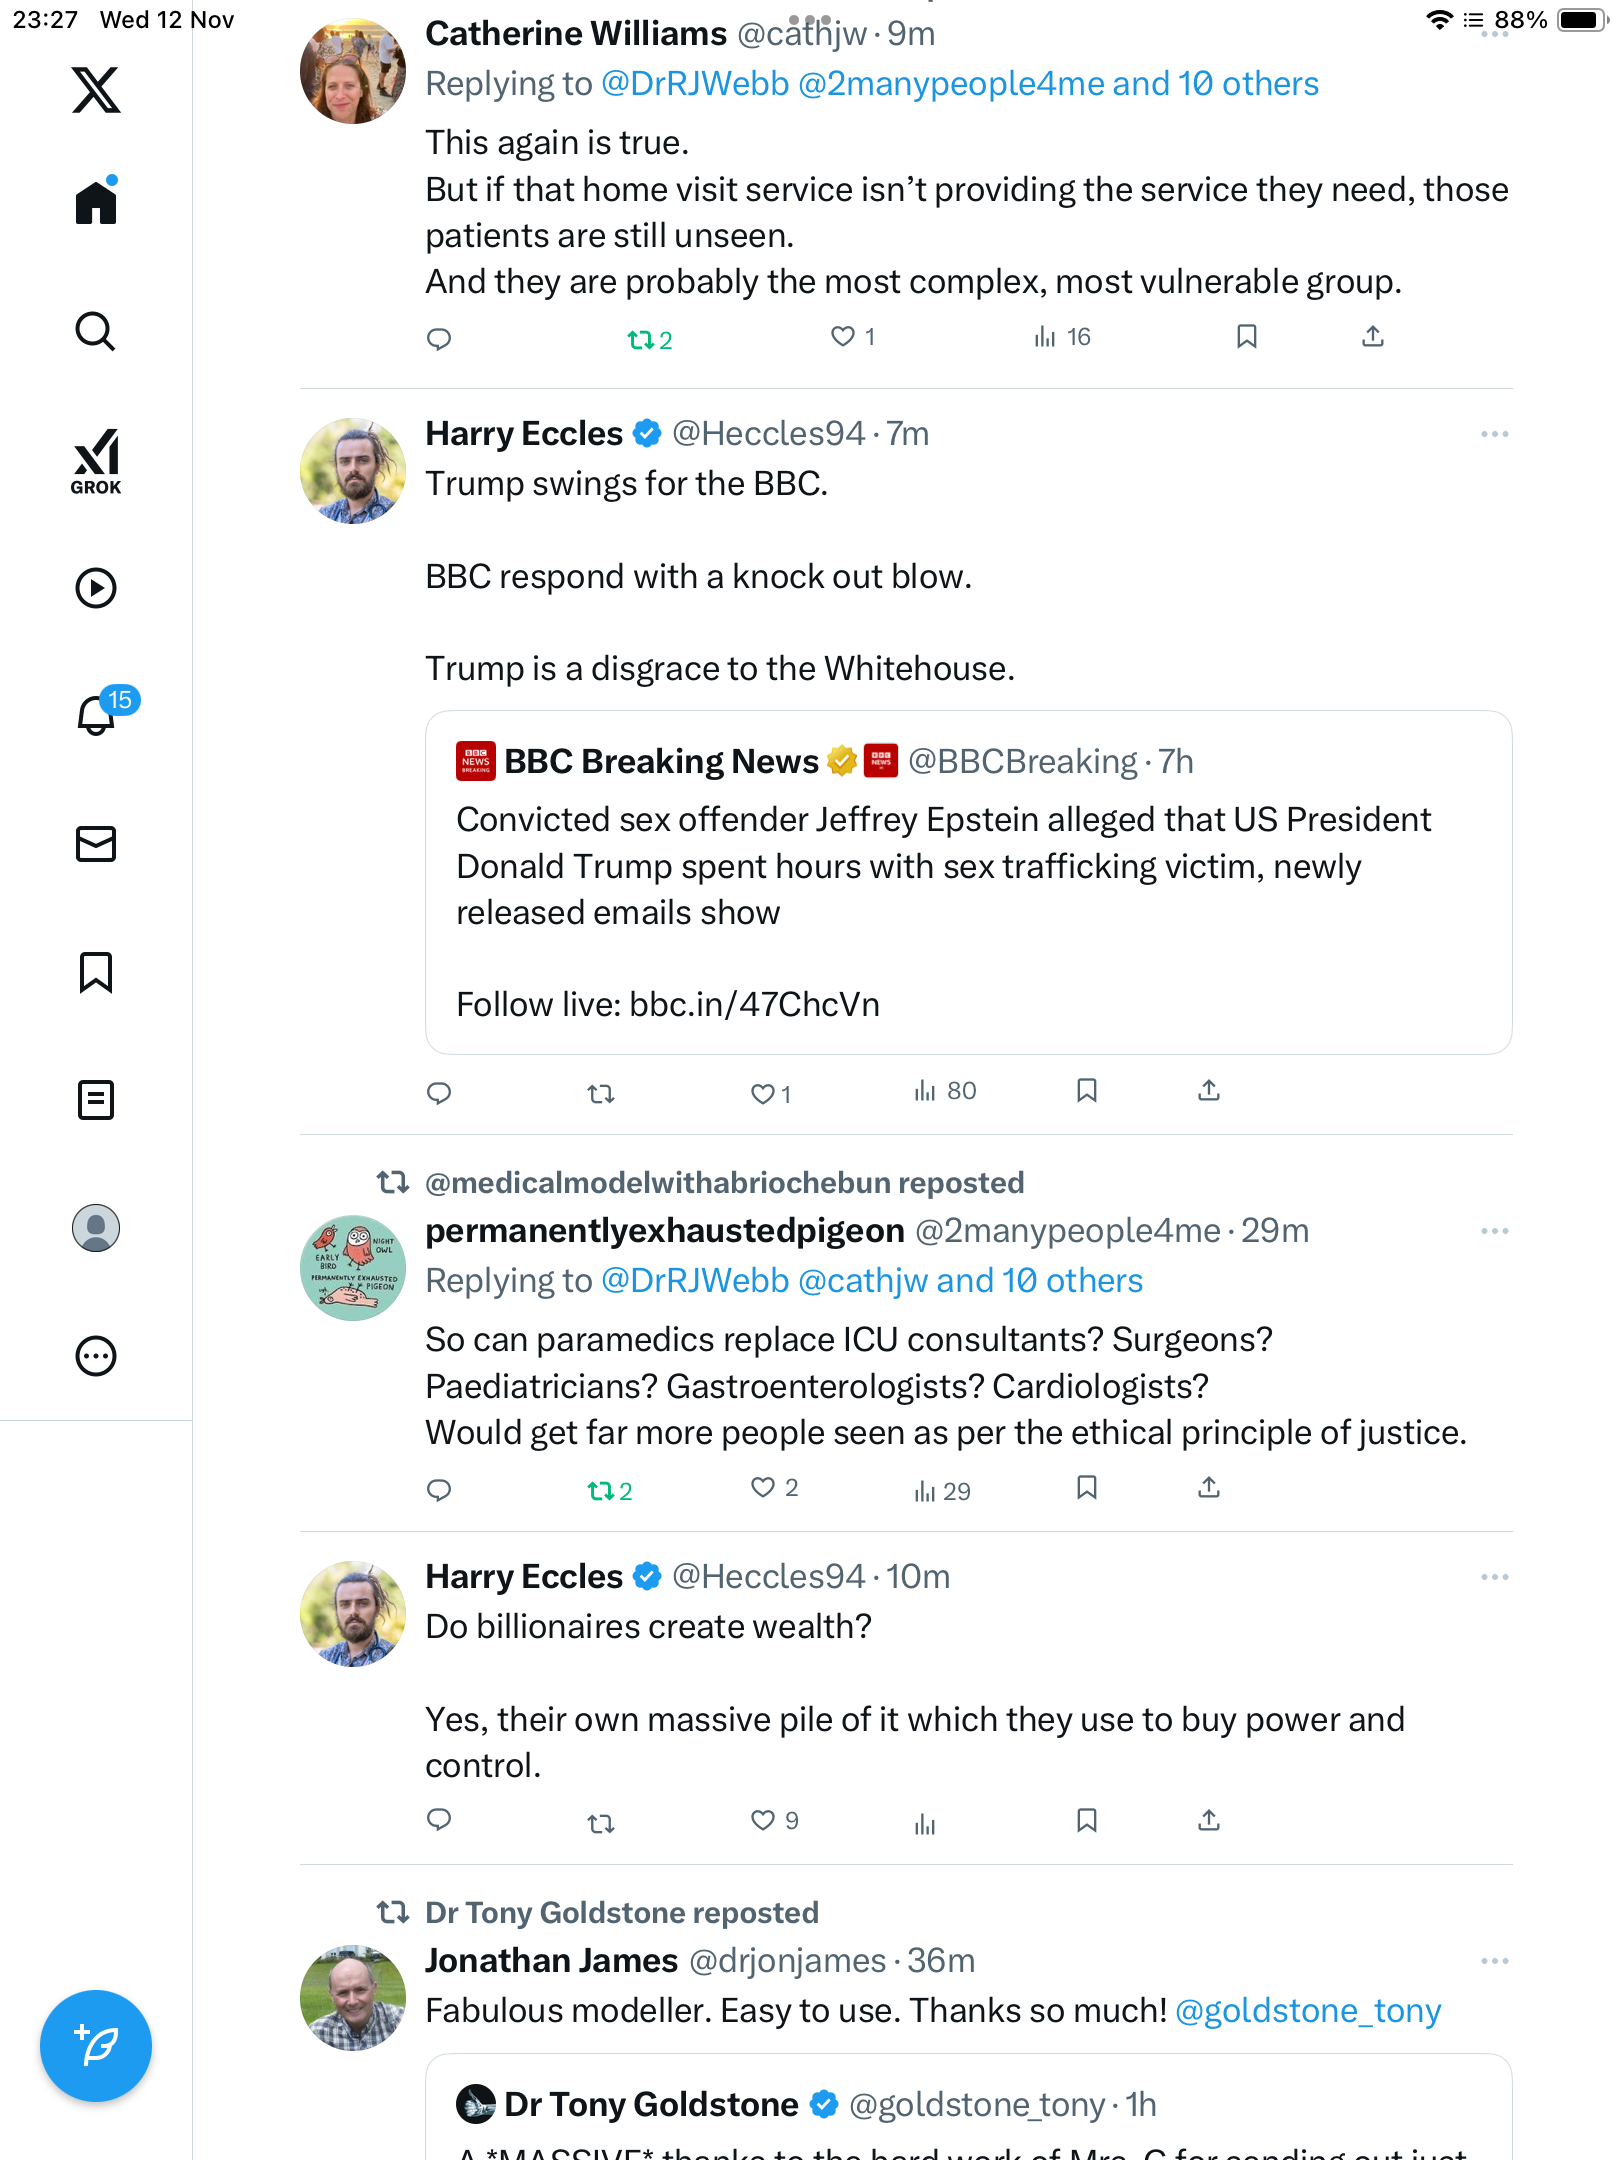The width and height of the screenshot is (1620, 2160).
Task: Open more options on Harry Eccles' BBC tweet
Action: click(x=1494, y=434)
